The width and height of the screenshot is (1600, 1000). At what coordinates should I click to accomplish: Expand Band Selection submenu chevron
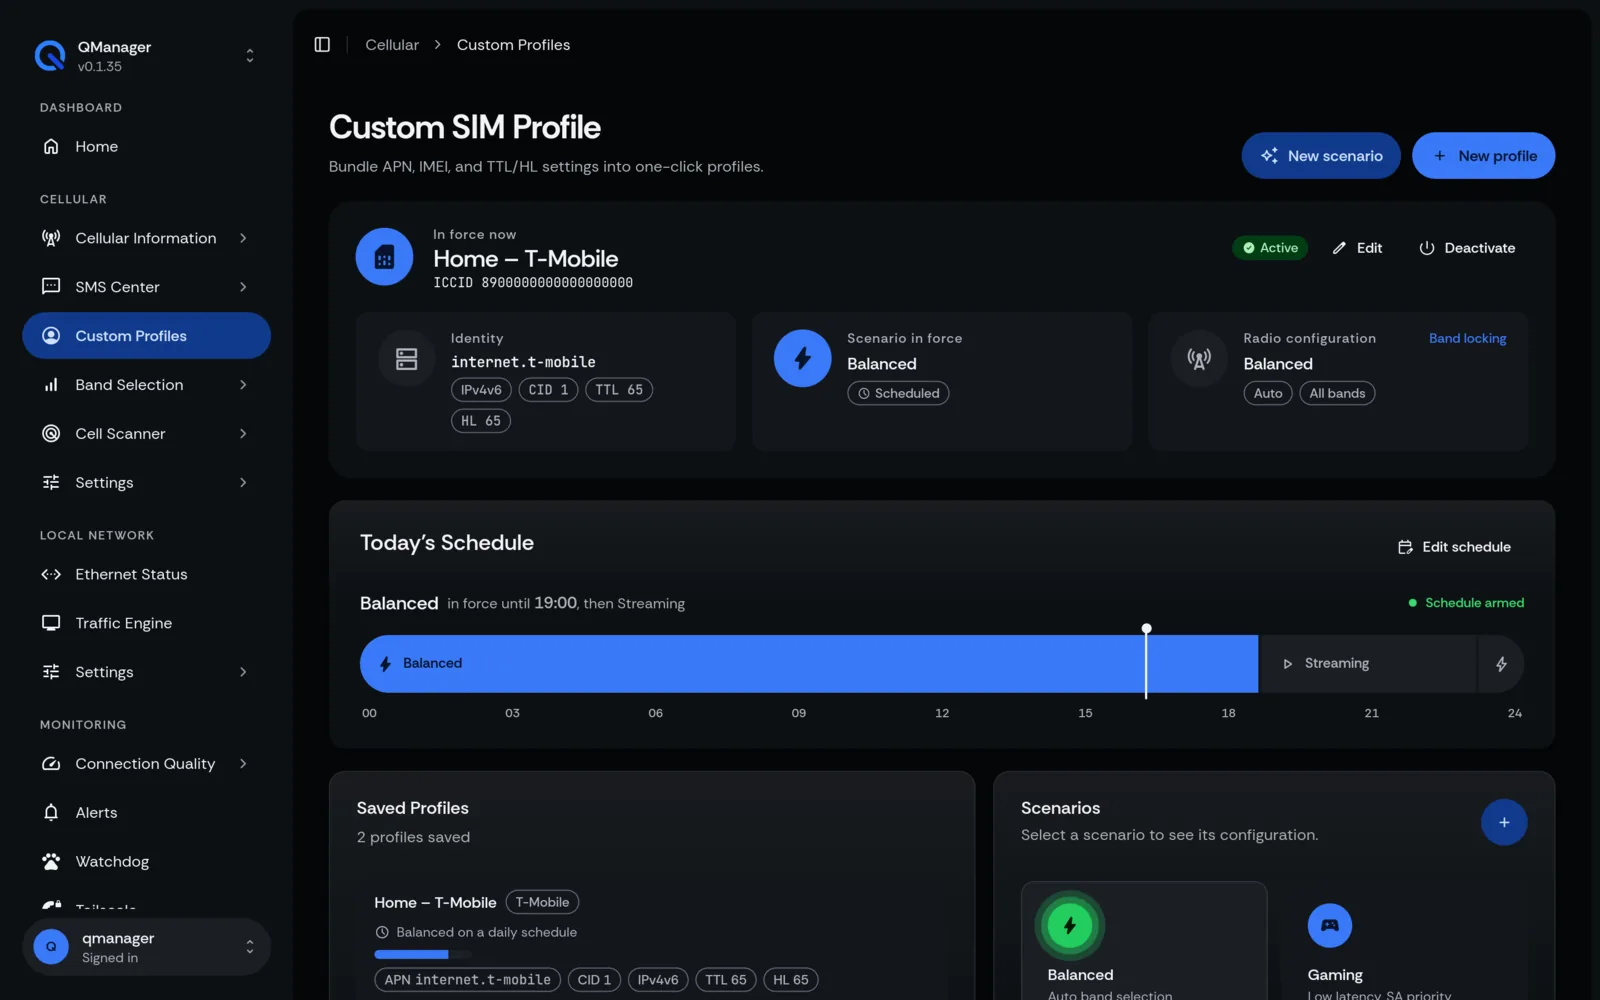pos(243,385)
